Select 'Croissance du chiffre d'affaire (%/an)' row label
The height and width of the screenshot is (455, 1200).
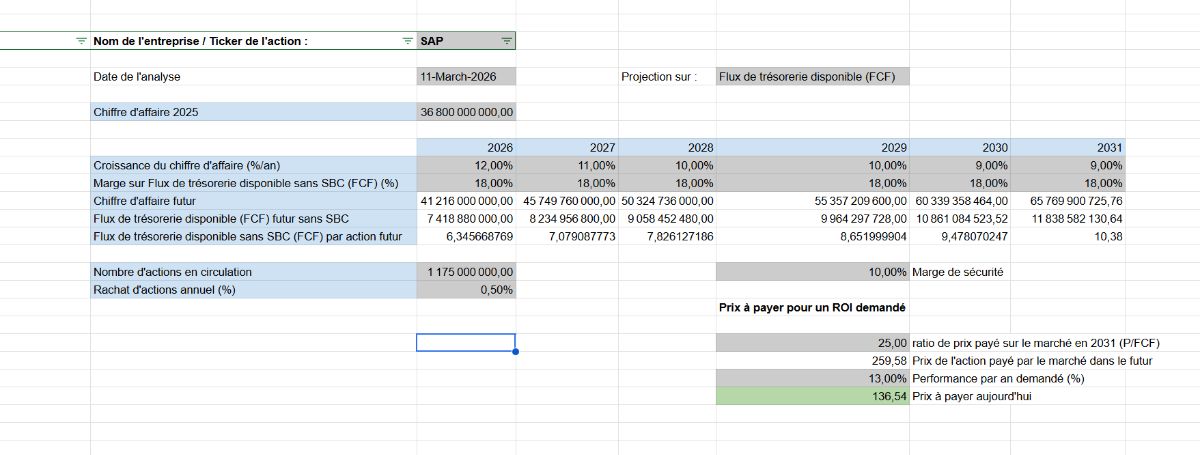(253, 166)
